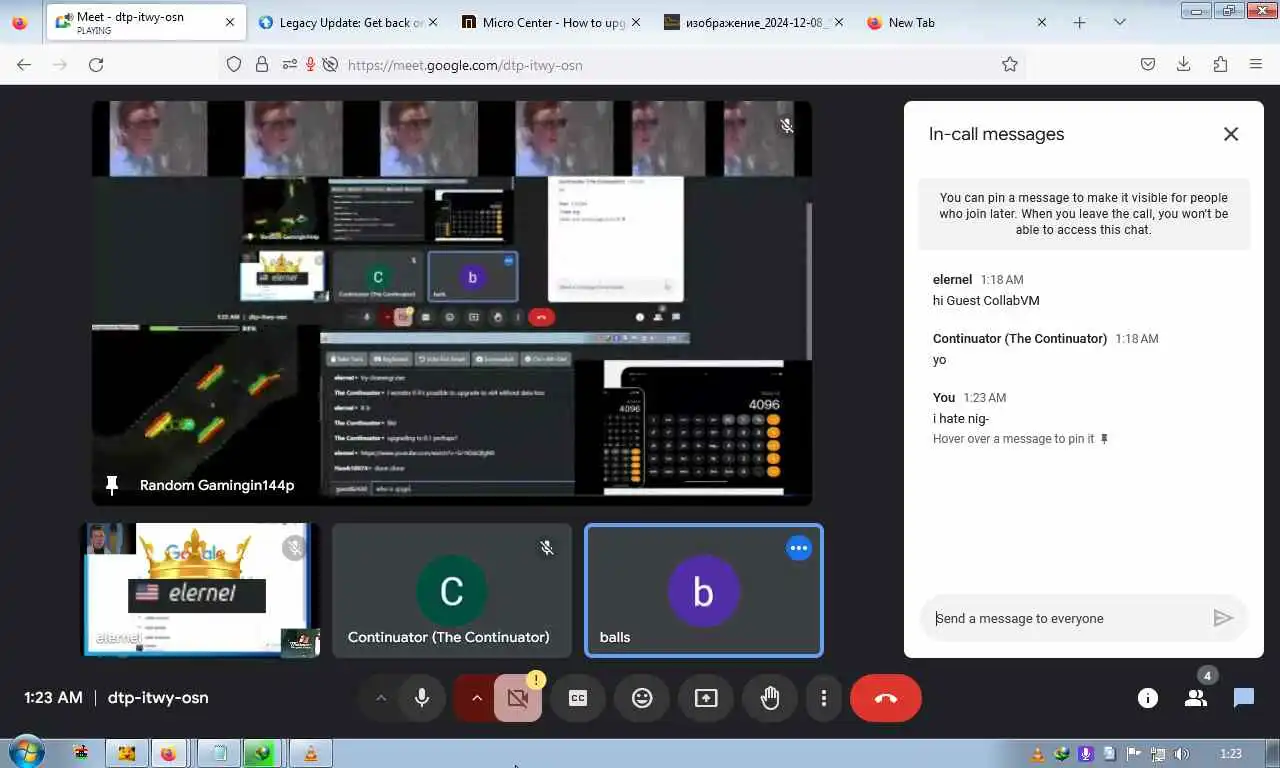The height and width of the screenshot is (768, 1280).
Task: Click the Firefox taskbar button
Action: tap(168, 753)
